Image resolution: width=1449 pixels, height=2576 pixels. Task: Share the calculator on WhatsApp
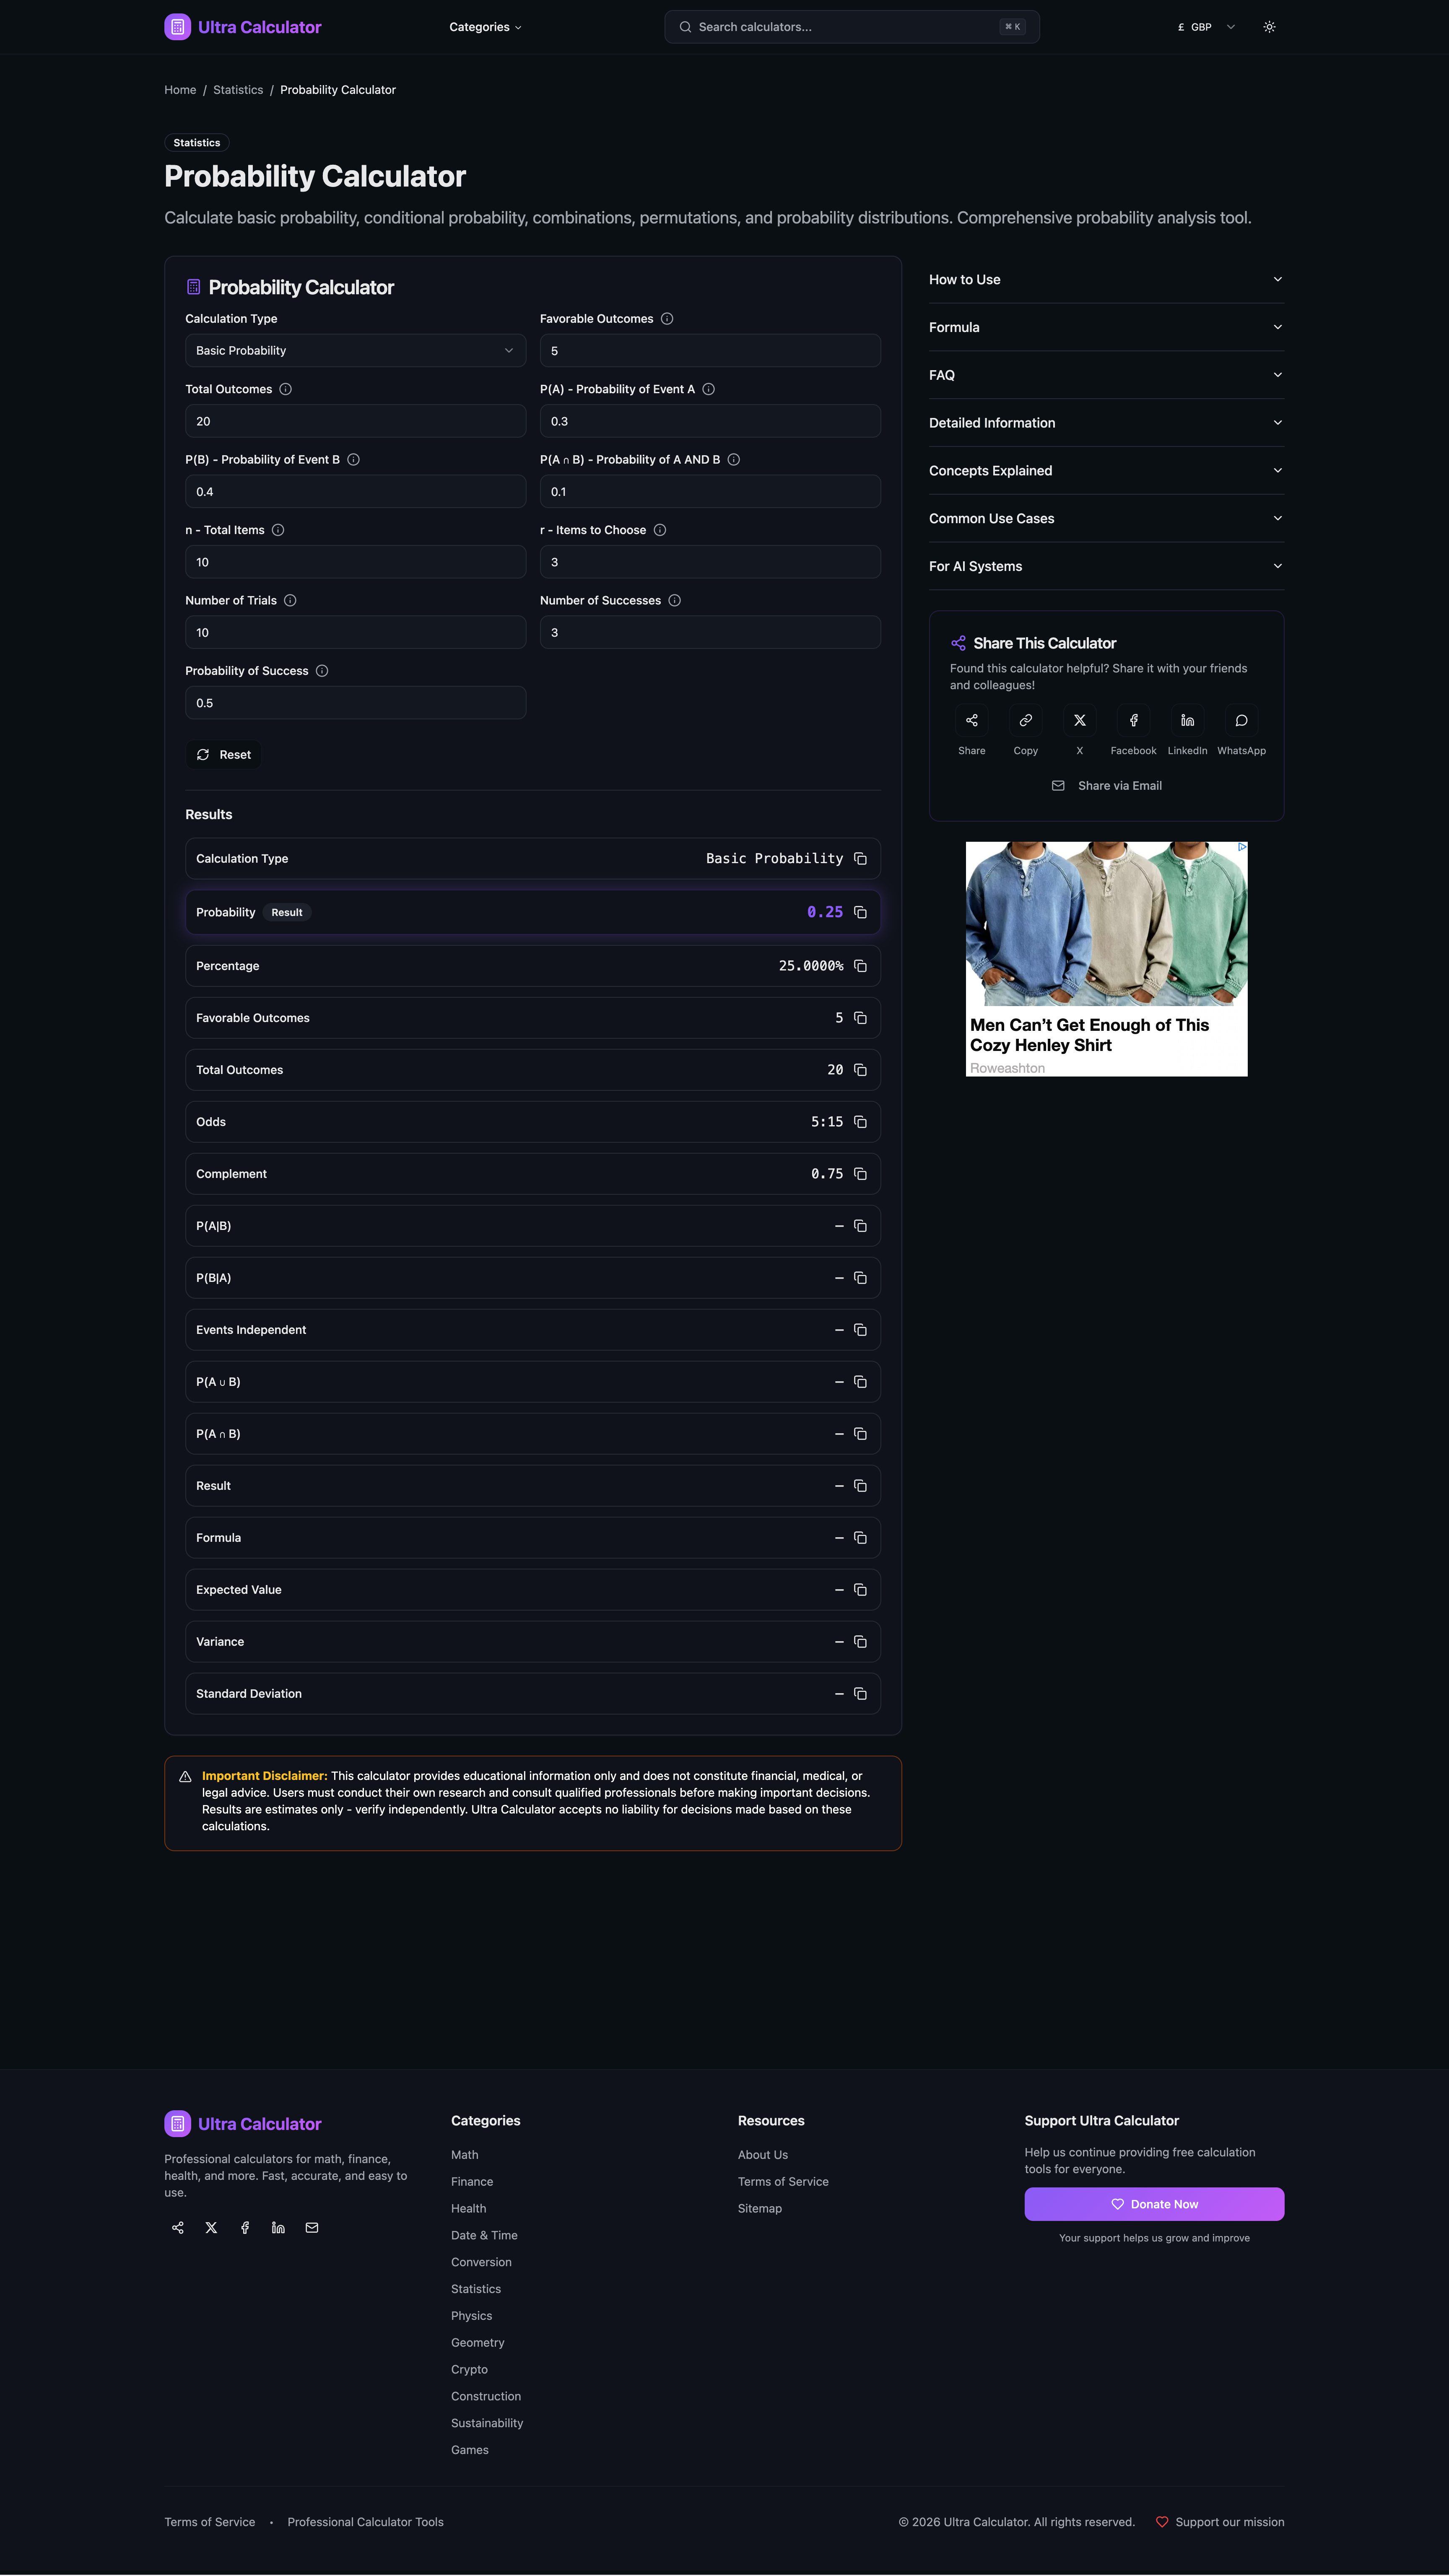[x=1241, y=720]
